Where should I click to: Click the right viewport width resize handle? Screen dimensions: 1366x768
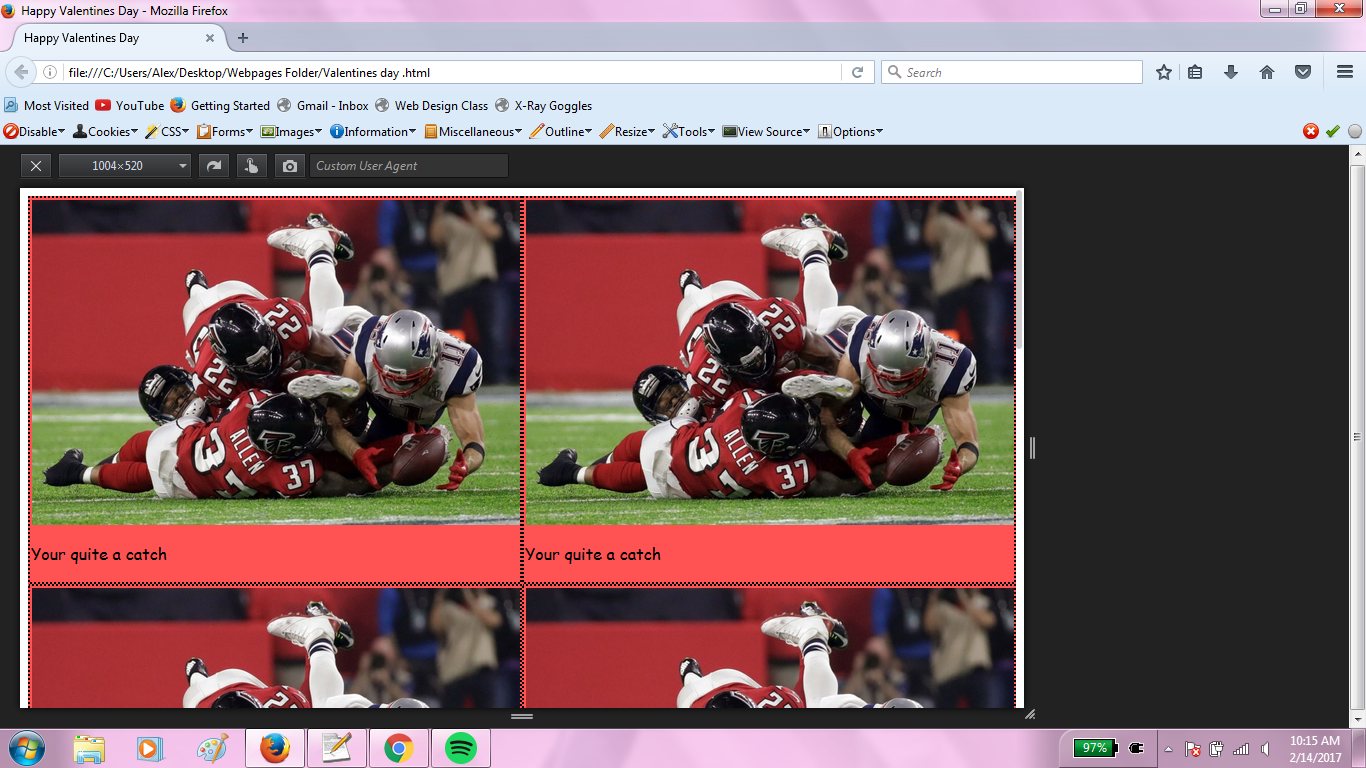coord(1032,448)
